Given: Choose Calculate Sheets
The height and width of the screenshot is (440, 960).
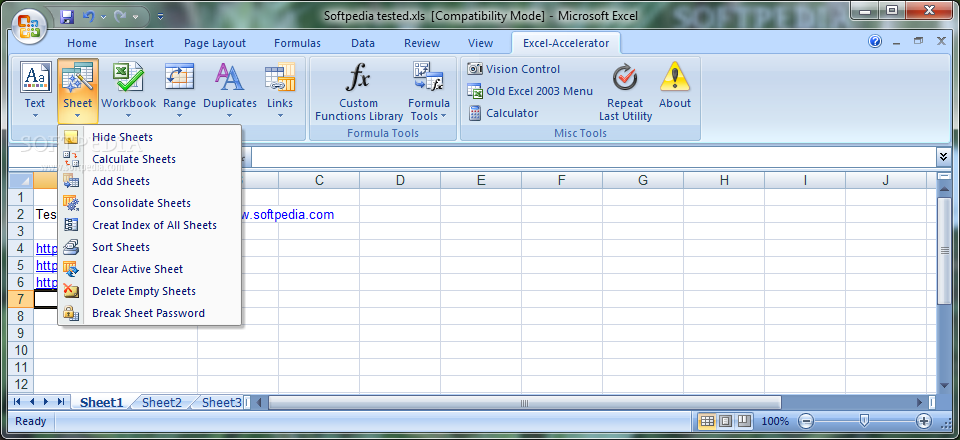Looking at the screenshot, I should coord(151,159).
